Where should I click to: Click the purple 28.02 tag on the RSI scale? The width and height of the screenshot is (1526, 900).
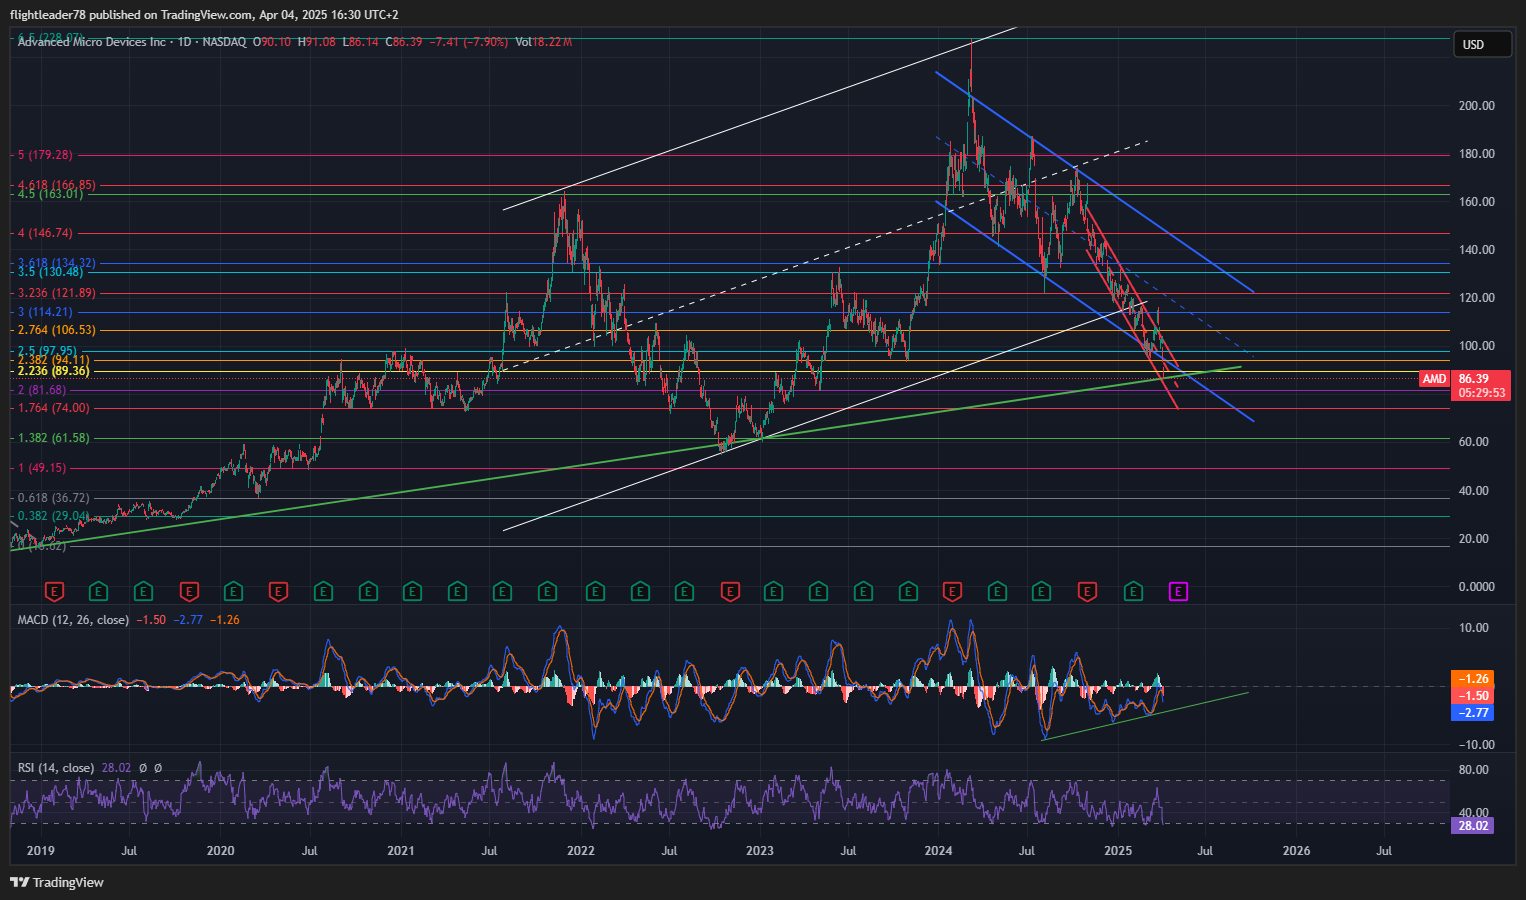(1473, 826)
